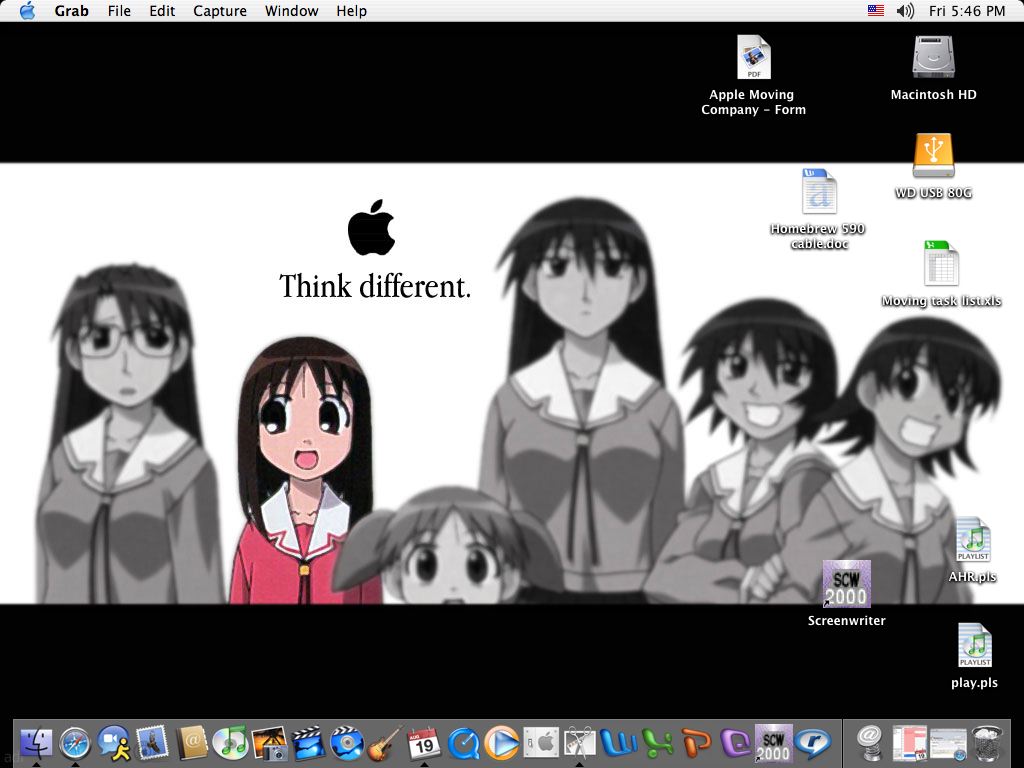Restore the minimized iCal window in Dock
1024x768 pixels.
(x=909, y=743)
